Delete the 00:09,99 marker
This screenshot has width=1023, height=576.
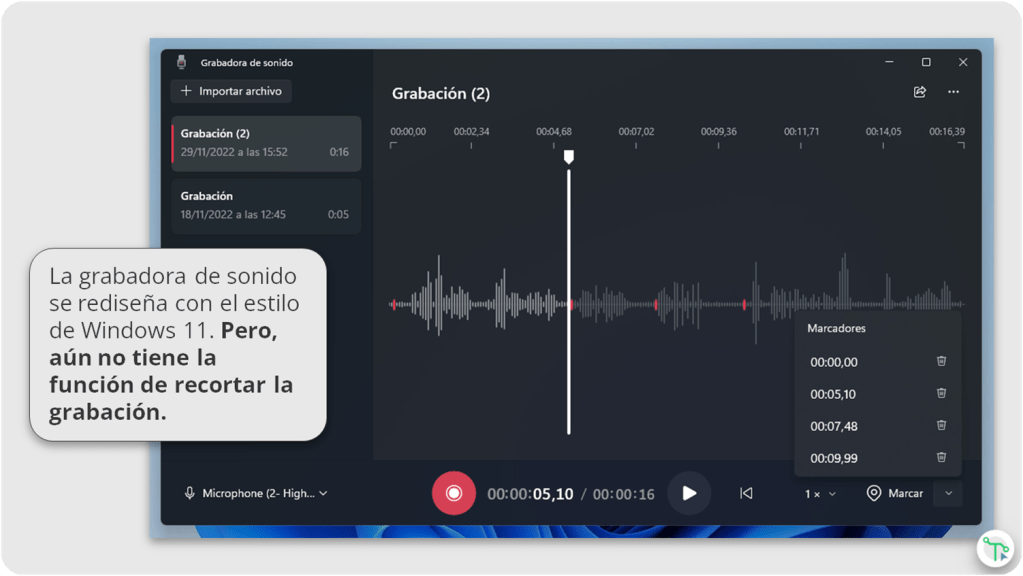pyautogui.click(x=941, y=458)
